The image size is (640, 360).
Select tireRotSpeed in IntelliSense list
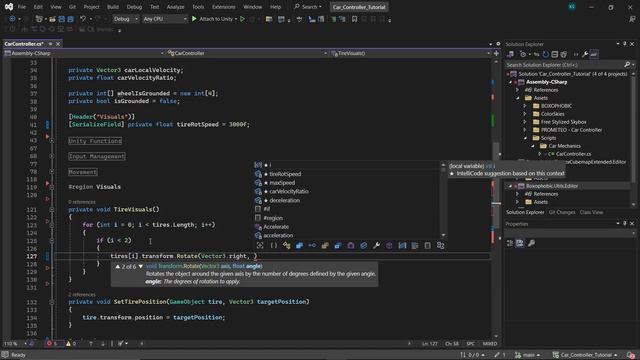click(347, 174)
